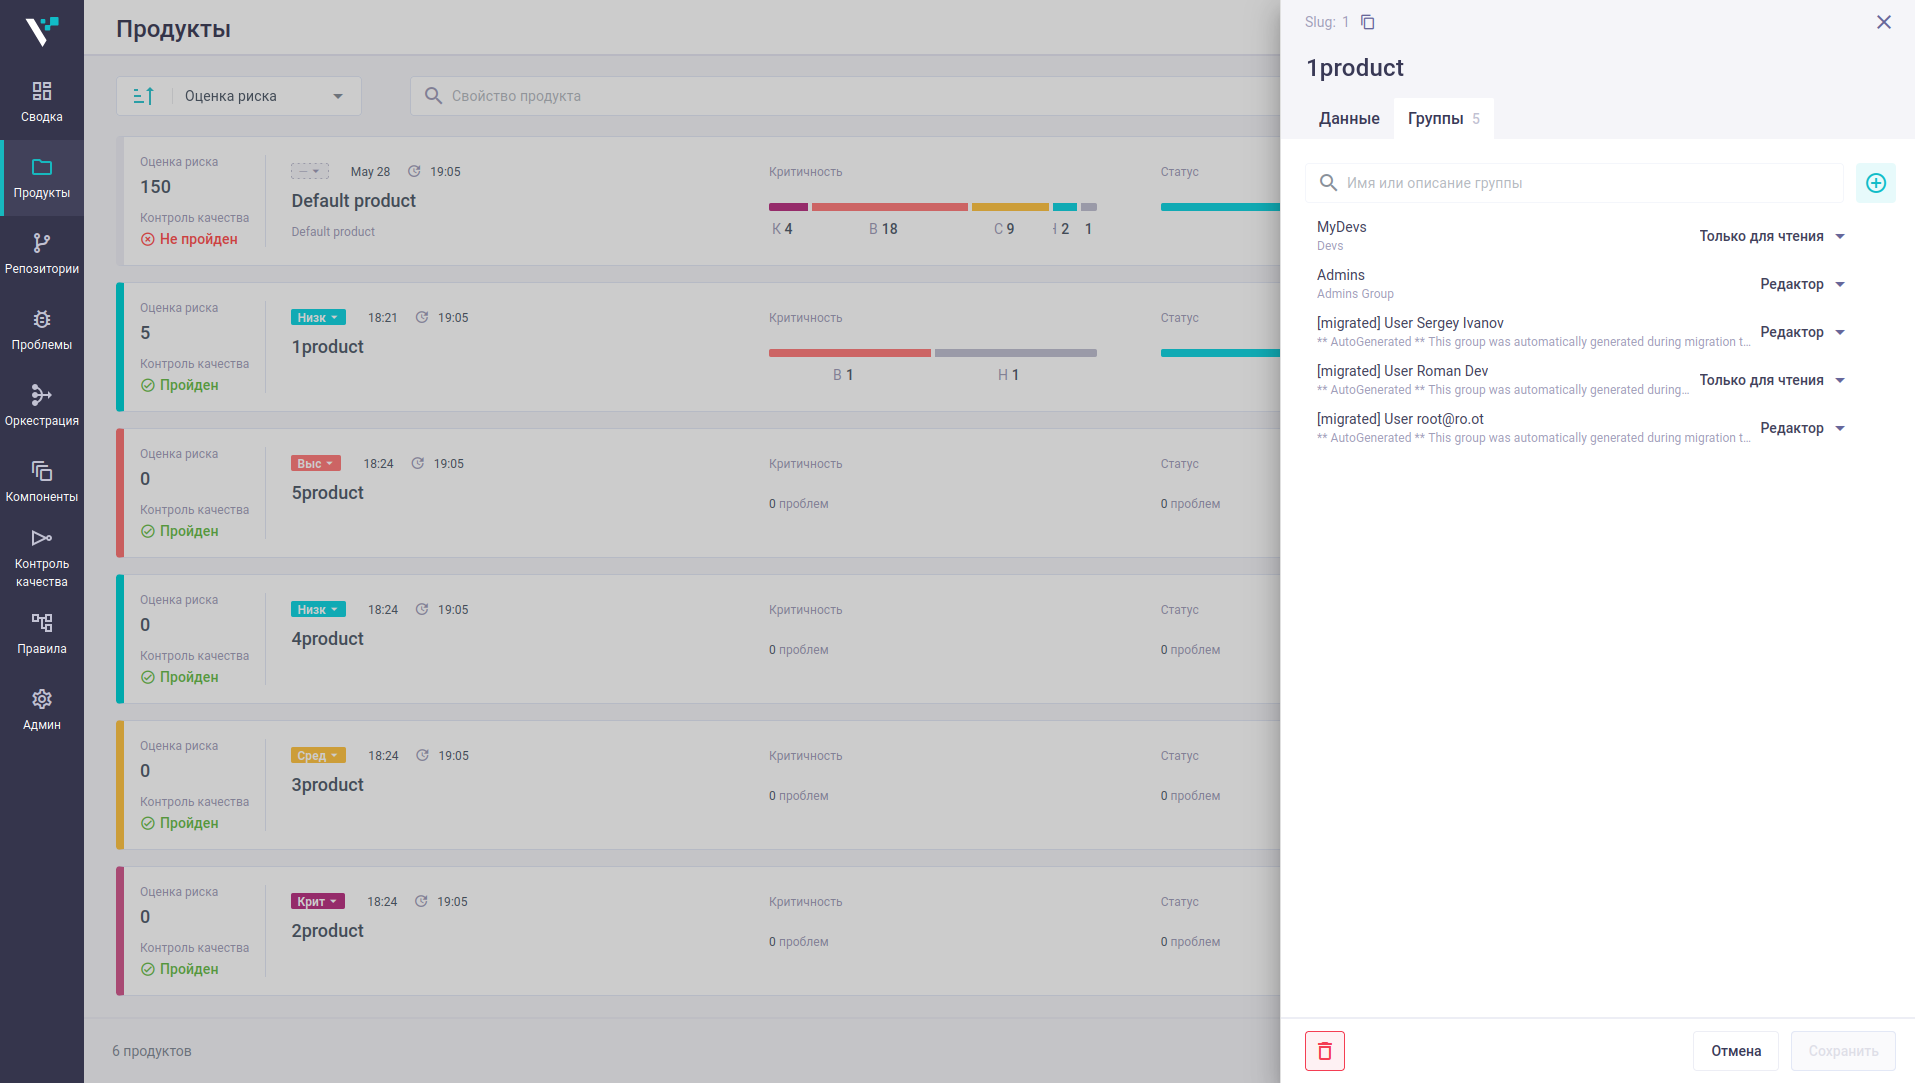Add a new group with the plus icon

(1875, 183)
